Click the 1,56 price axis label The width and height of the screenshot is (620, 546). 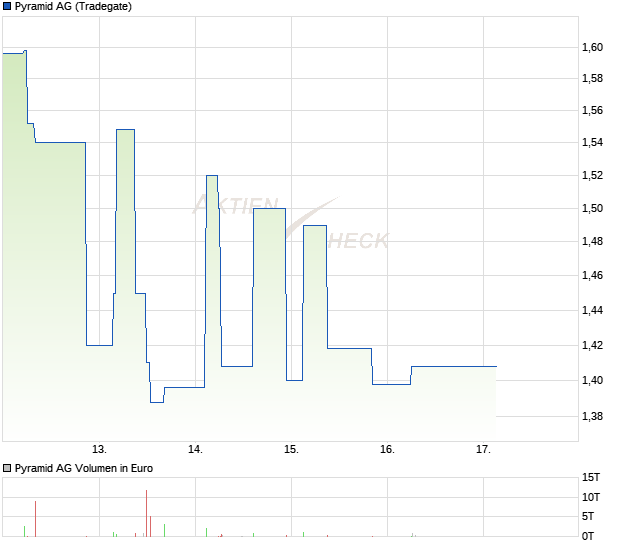click(592, 110)
